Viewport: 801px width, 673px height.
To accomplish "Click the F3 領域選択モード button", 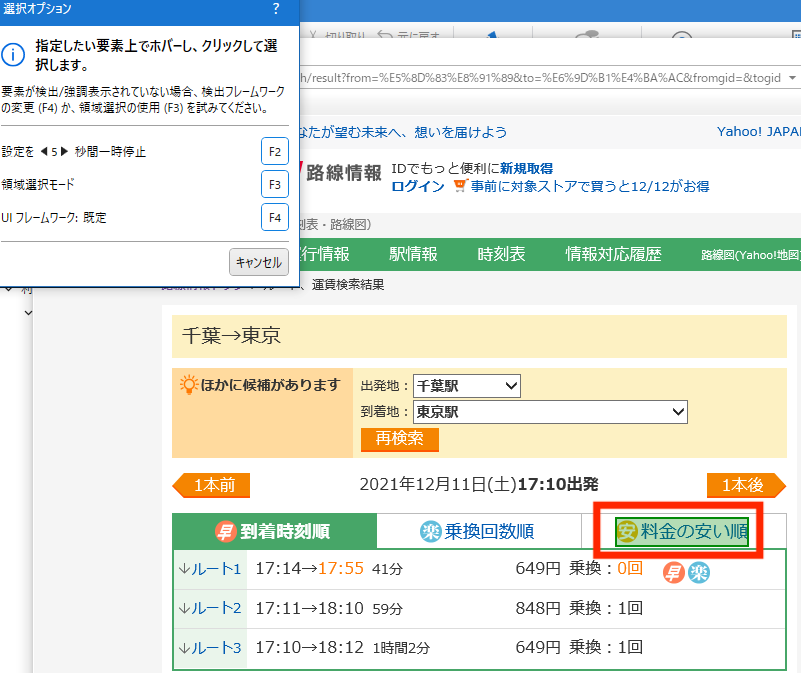I will click(275, 184).
